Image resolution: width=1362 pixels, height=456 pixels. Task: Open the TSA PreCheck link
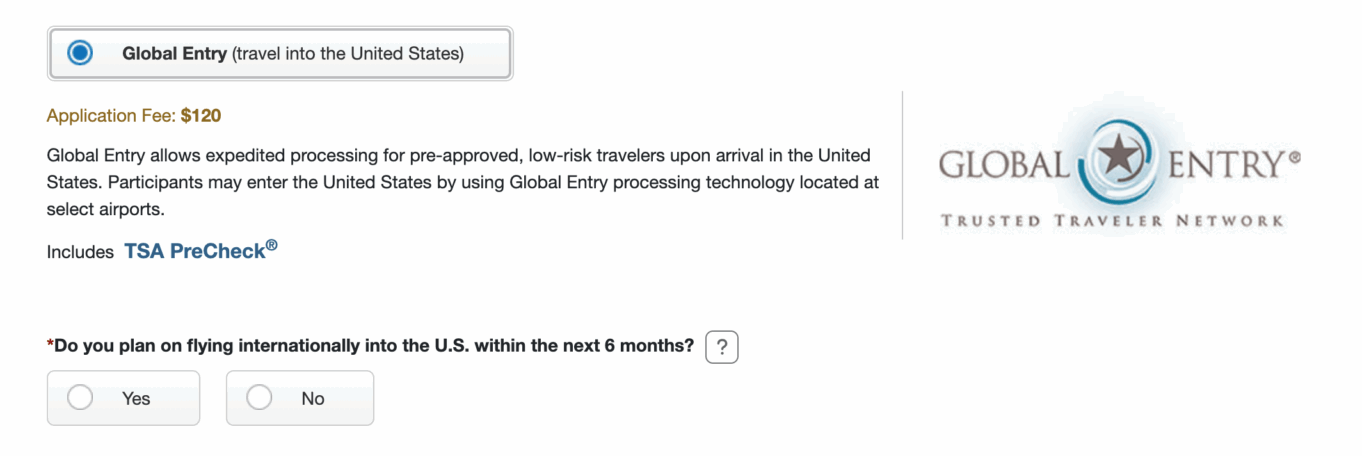pyautogui.click(x=200, y=251)
